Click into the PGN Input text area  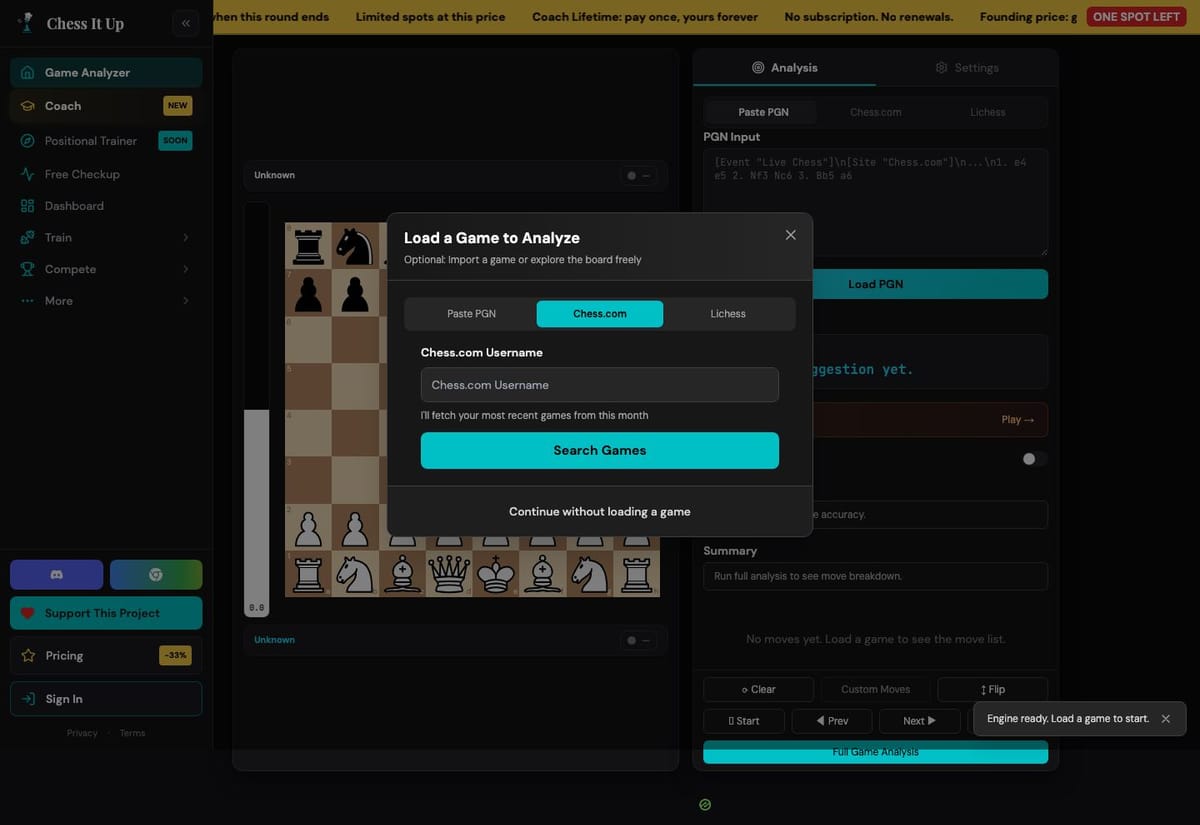tap(876, 202)
